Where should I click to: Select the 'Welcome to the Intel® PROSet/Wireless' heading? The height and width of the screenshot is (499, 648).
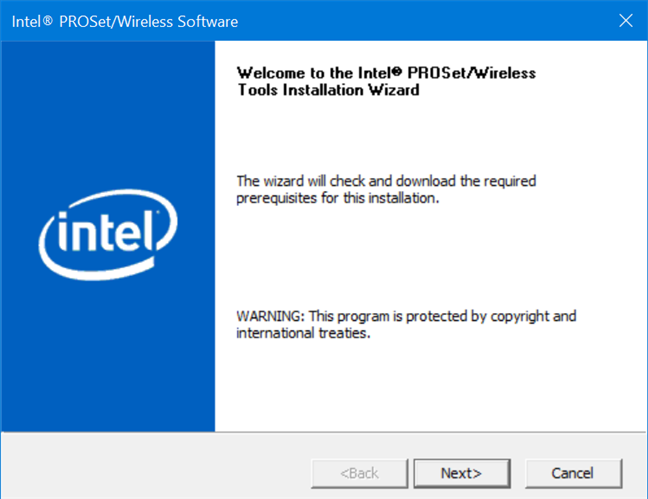pos(386,73)
